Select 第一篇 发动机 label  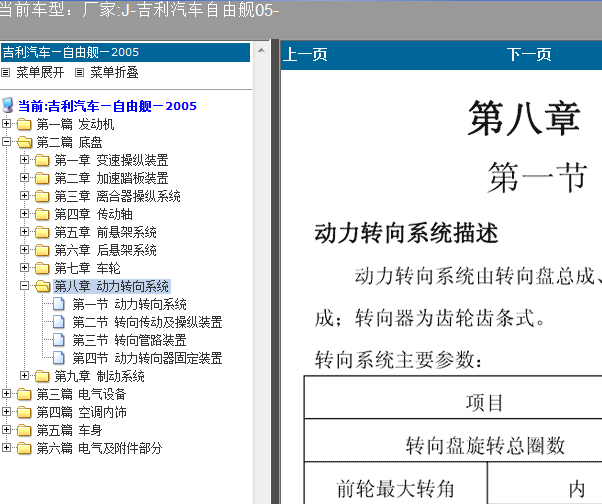[x=75, y=124]
